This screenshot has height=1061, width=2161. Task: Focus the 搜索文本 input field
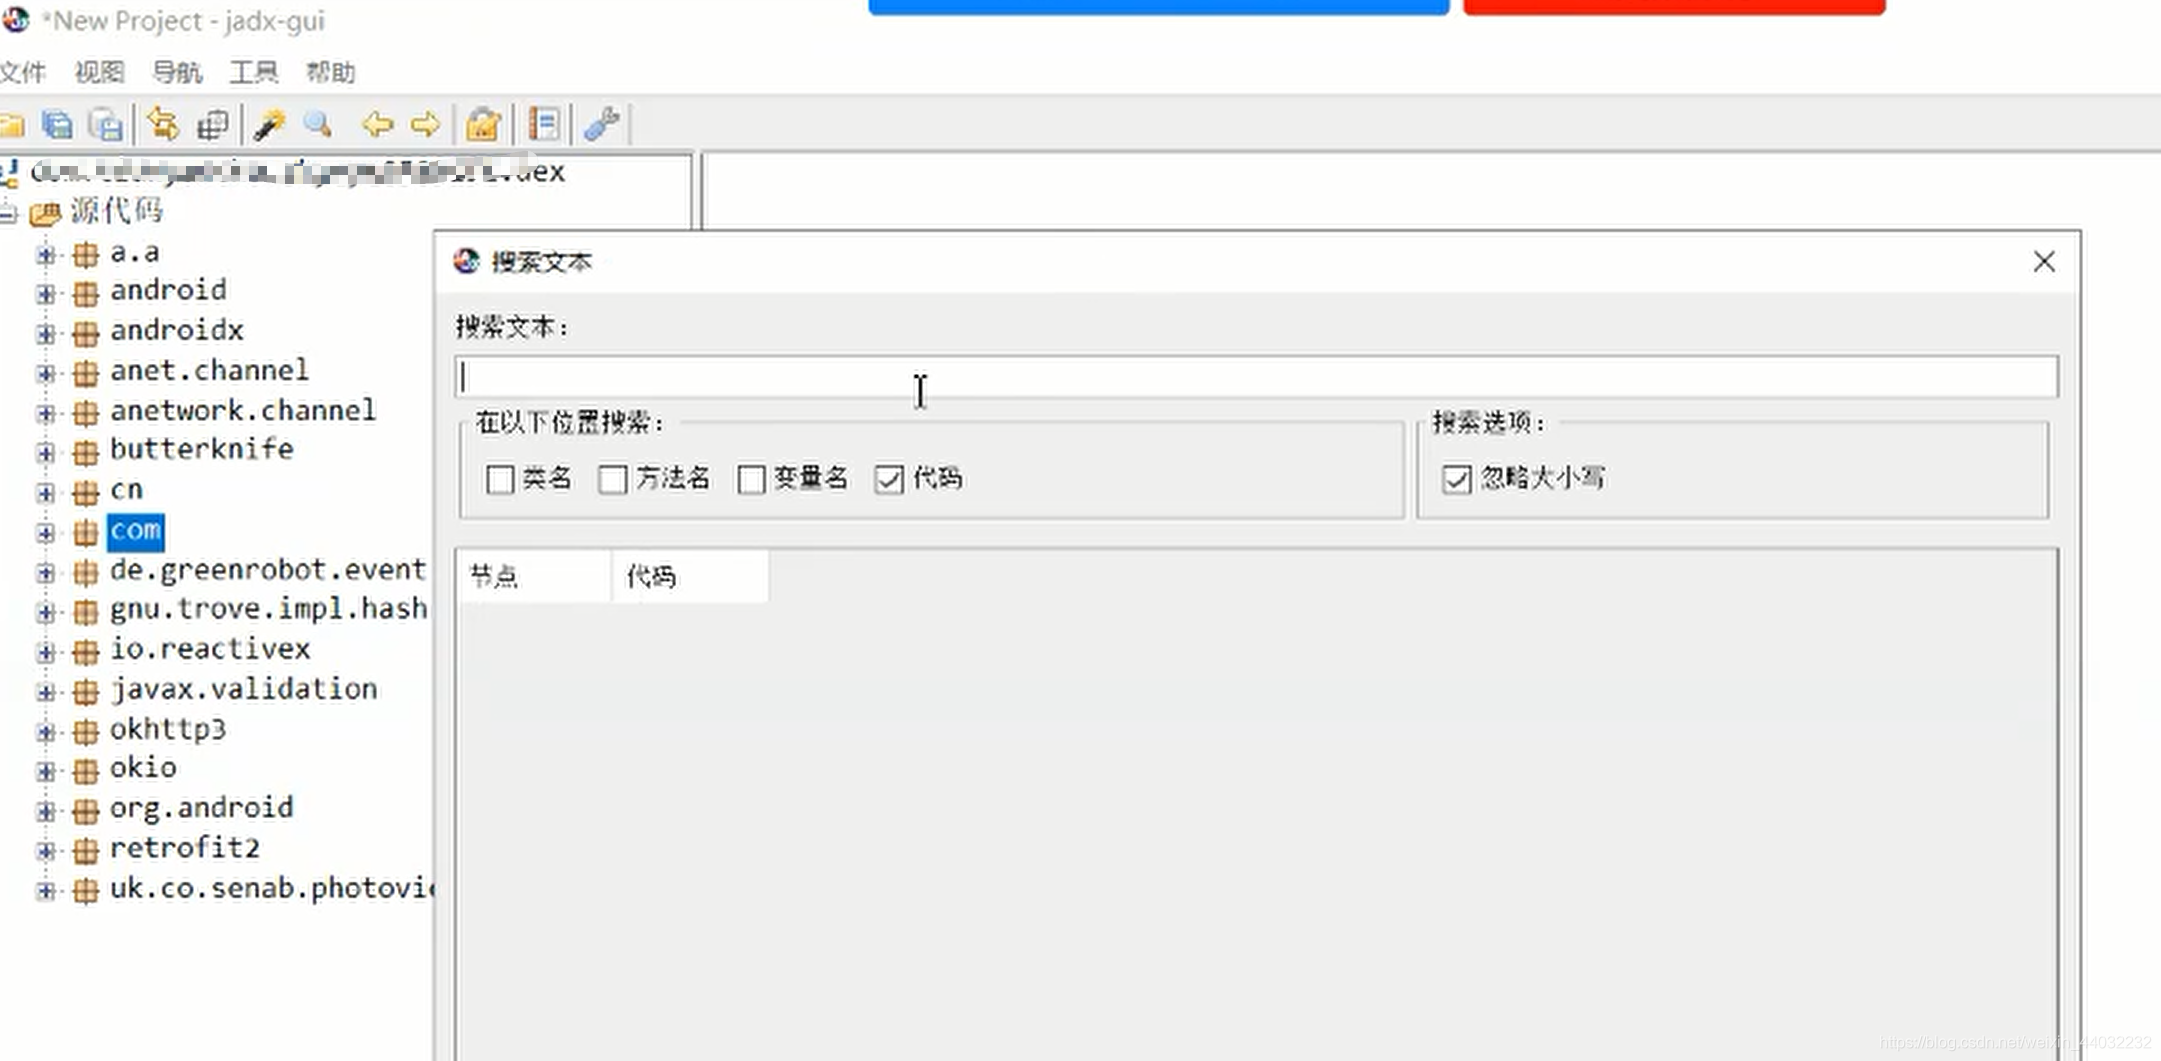(1256, 377)
